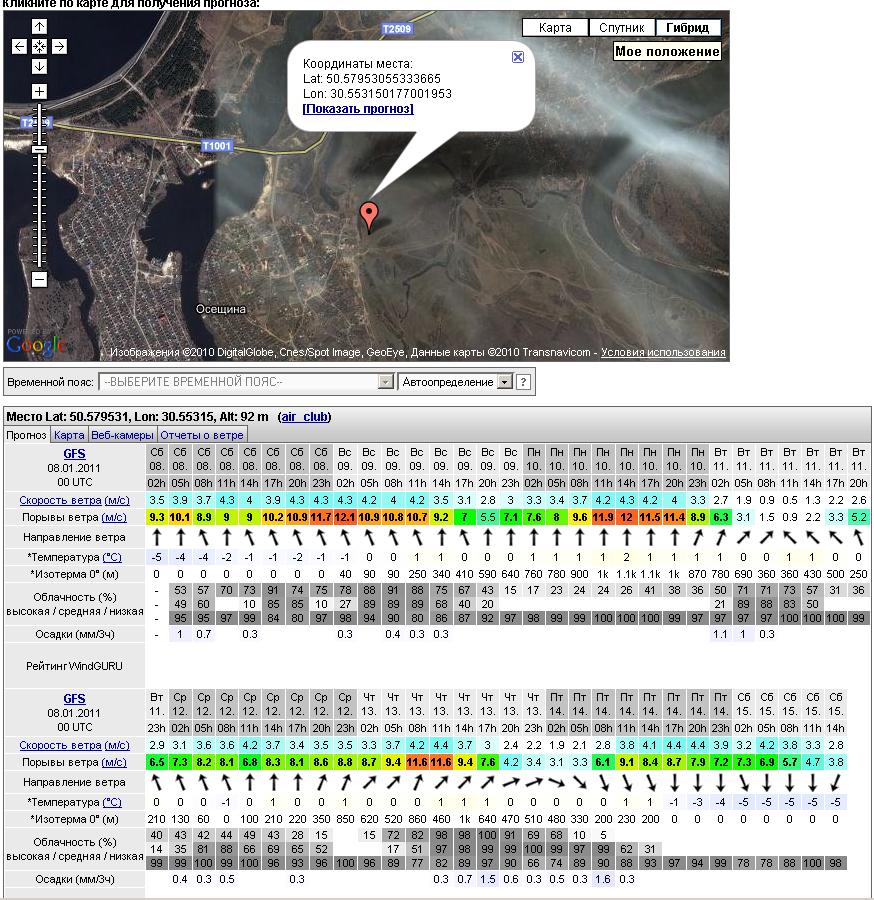Pan the map right with arrow
874x900 pixels.
pos(59,46)
